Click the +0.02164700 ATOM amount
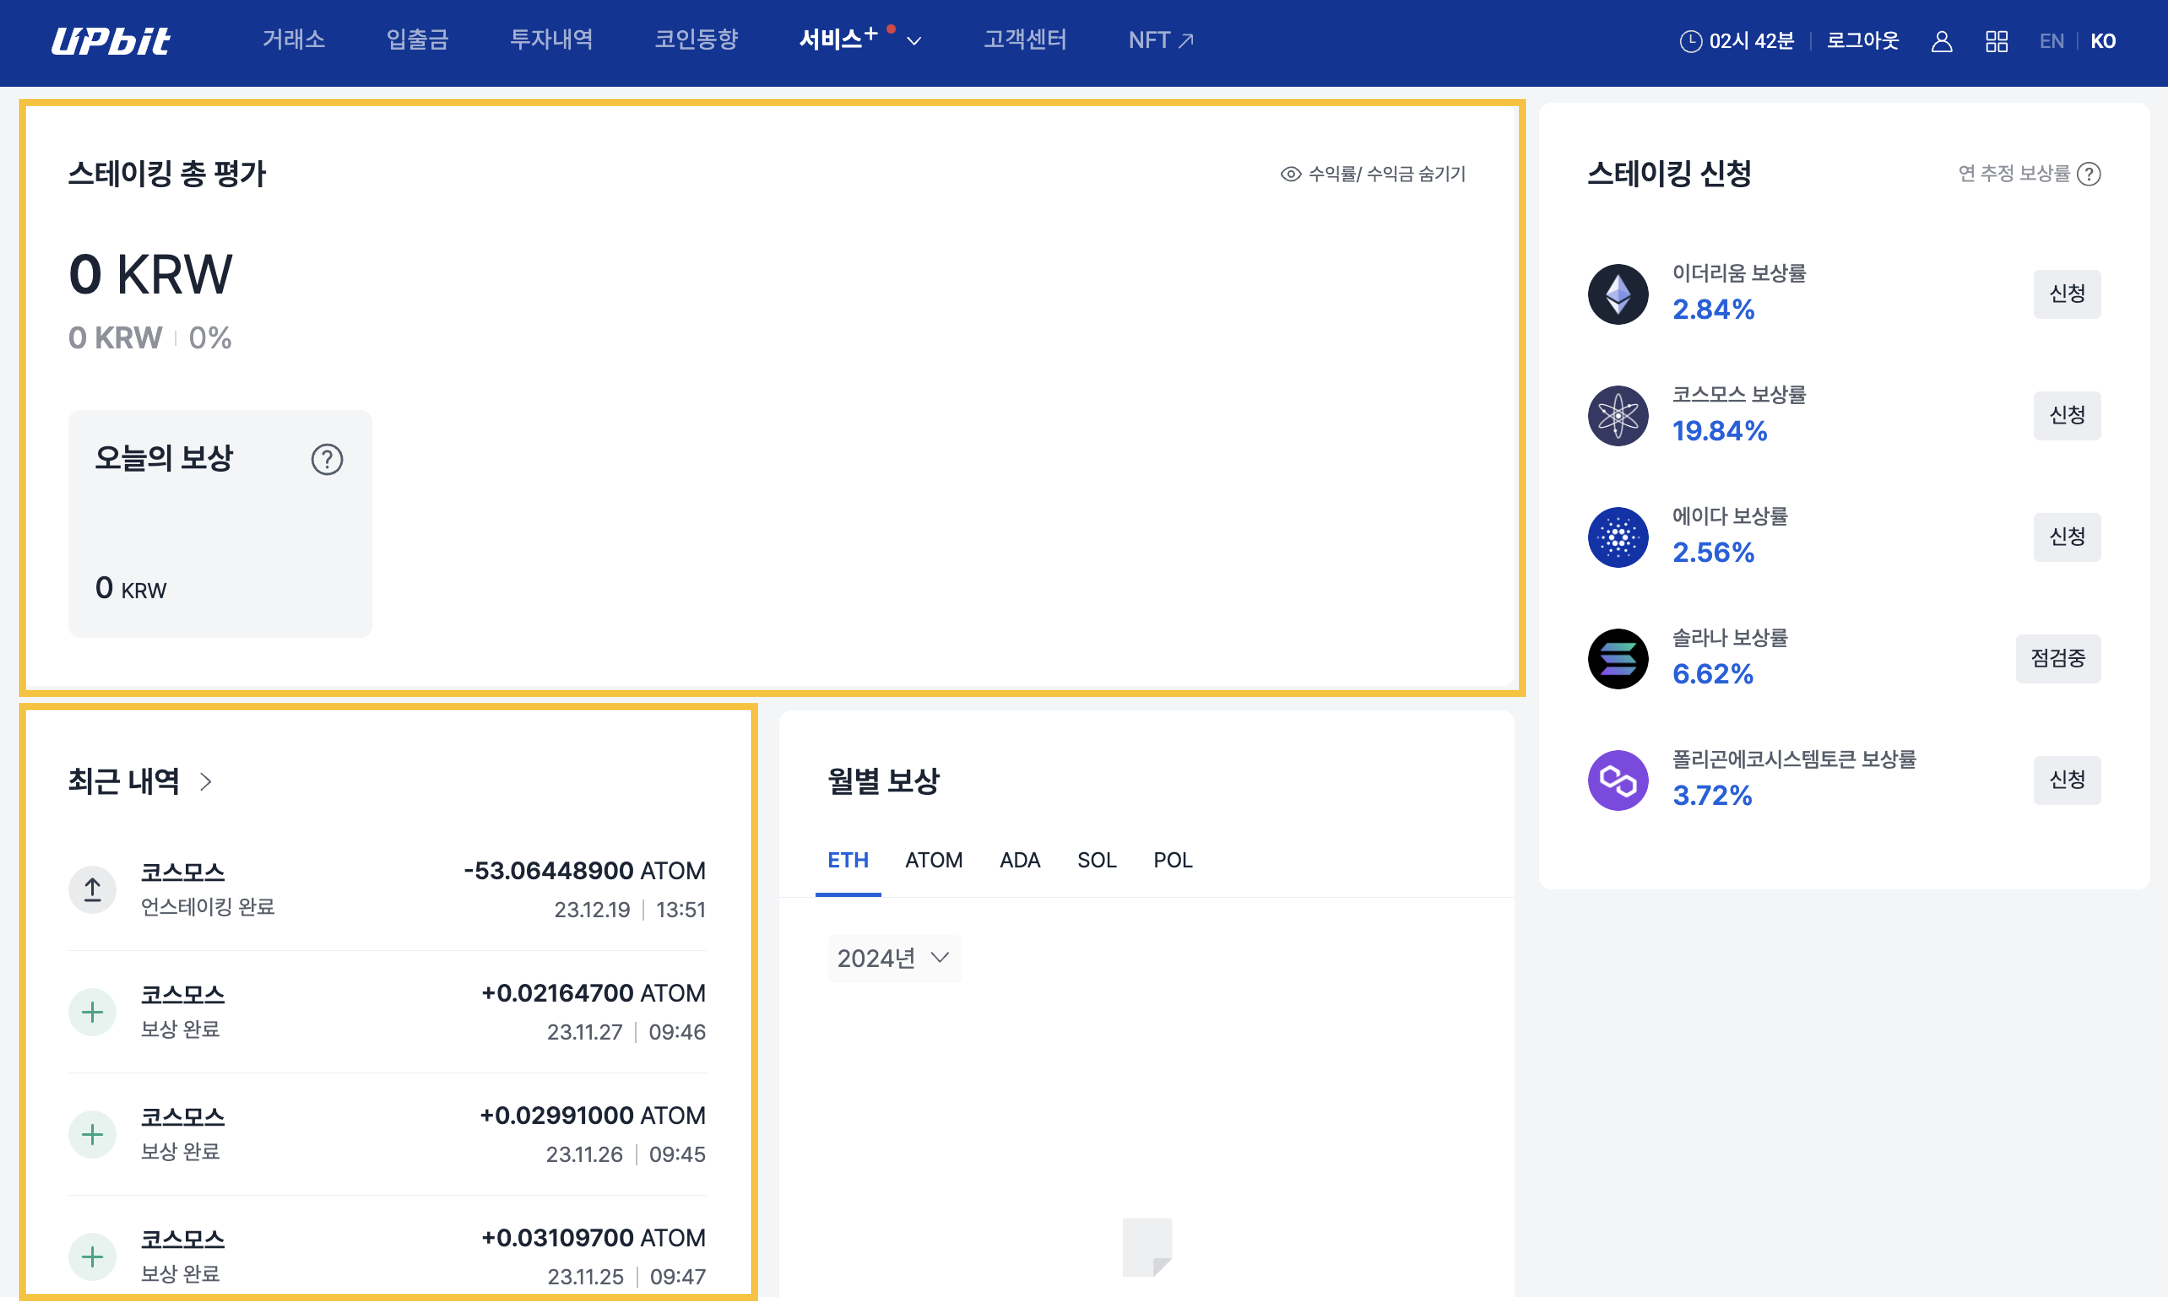2170x1304 pixels. click(593, 993)
